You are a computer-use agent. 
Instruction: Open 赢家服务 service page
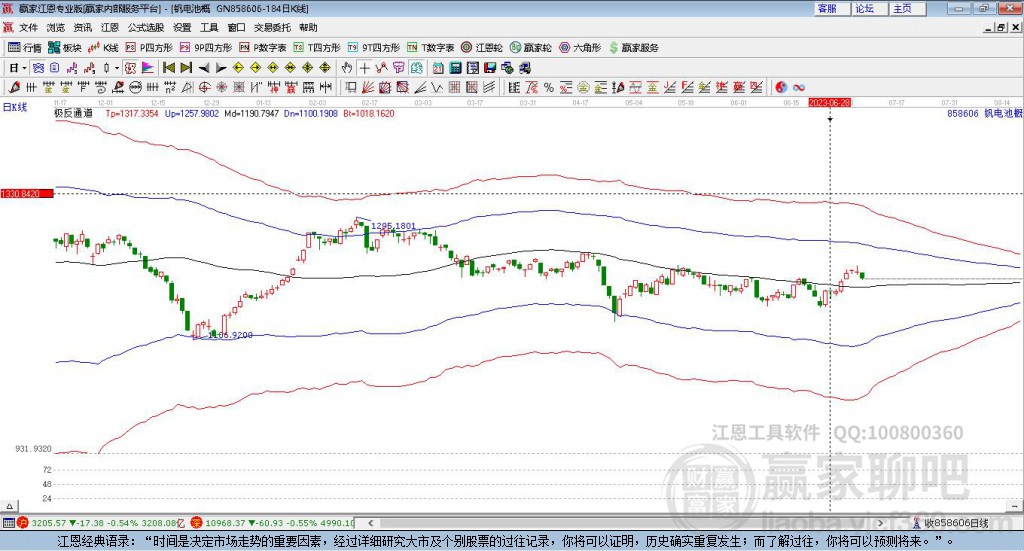click(x=634, y=48)
